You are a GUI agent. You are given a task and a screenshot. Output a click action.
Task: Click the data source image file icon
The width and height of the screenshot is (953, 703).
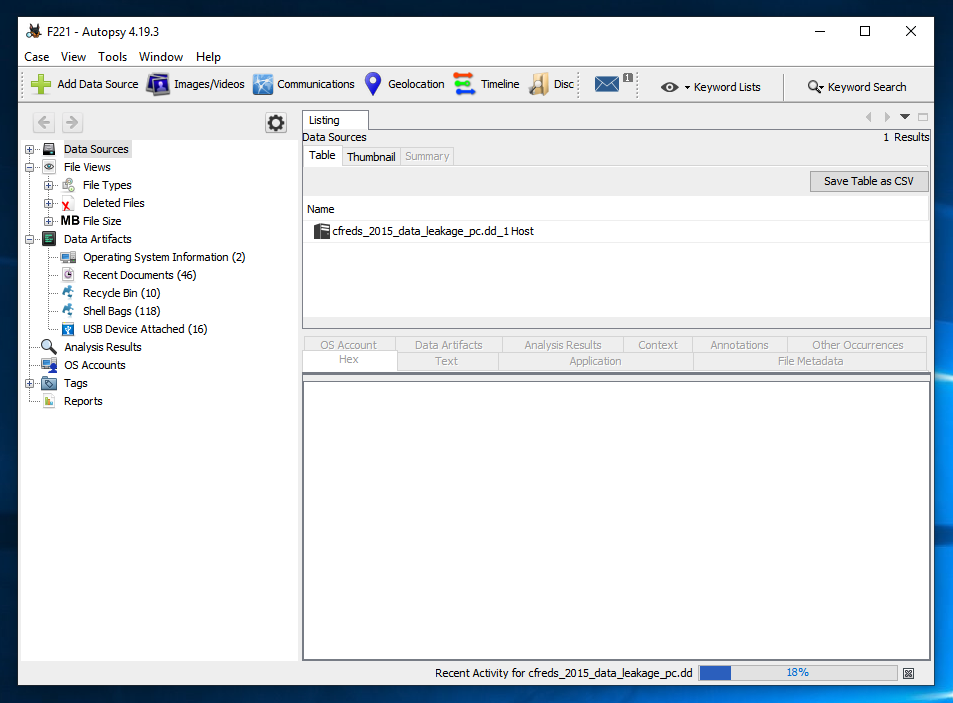322,231
